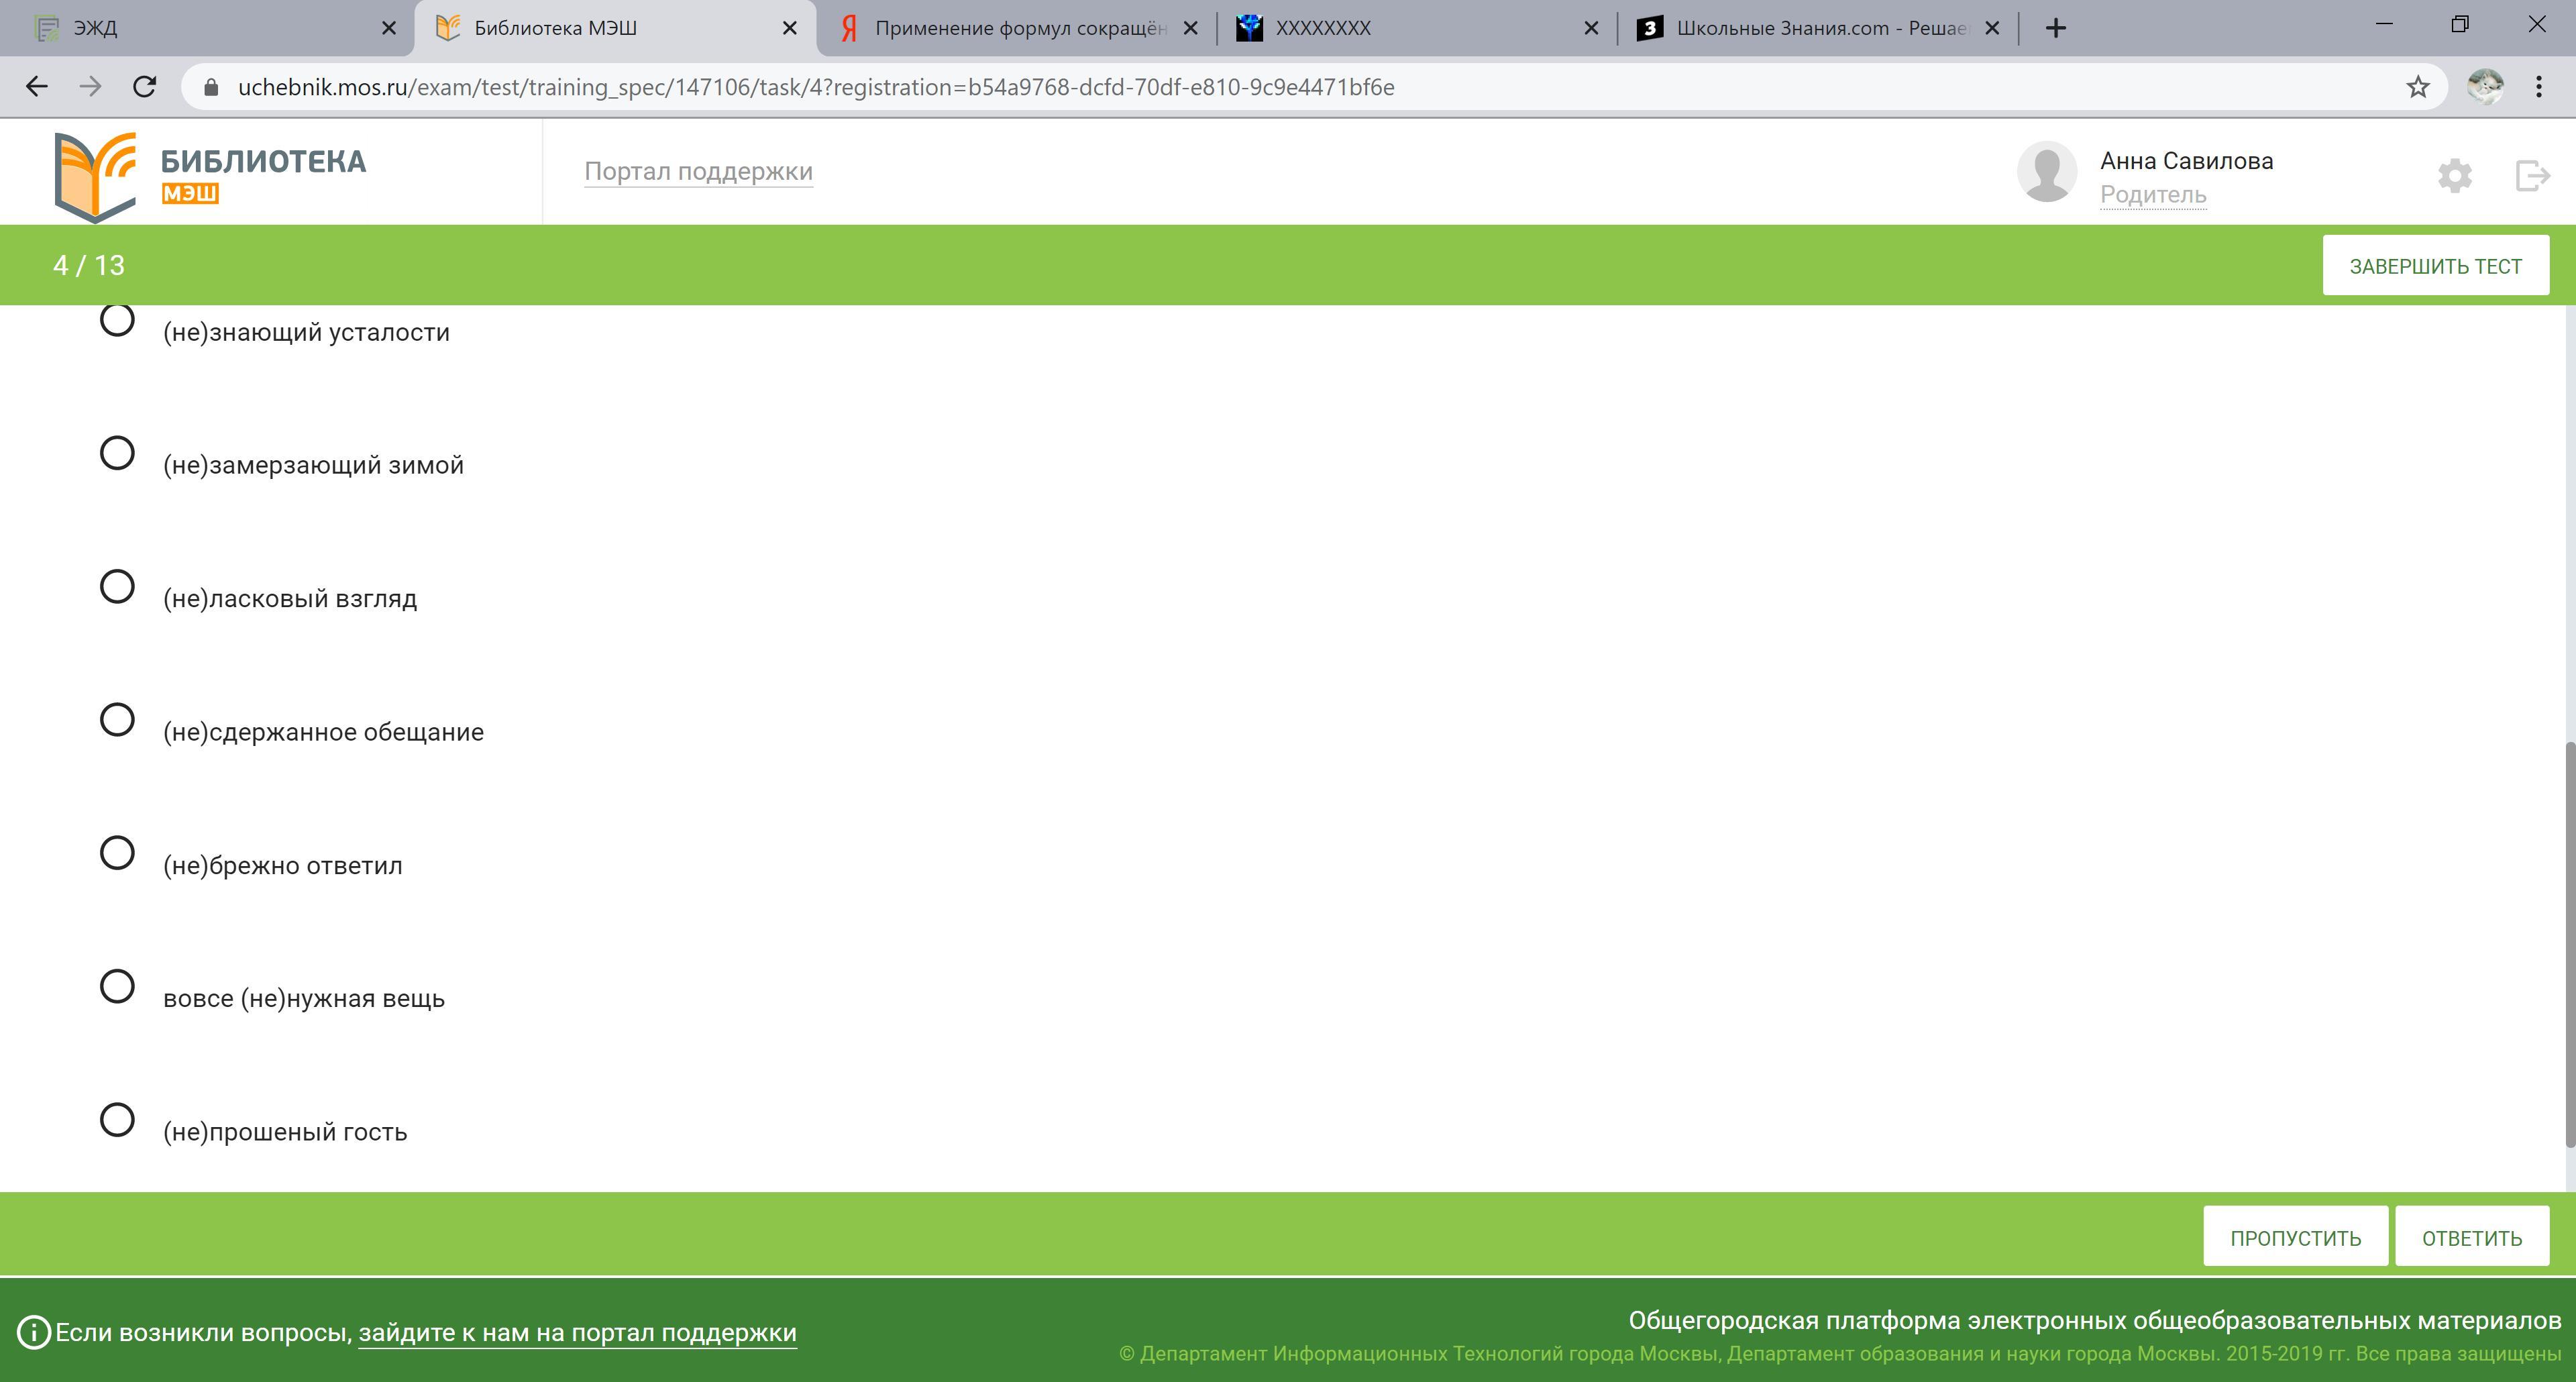Image resolution: width=2576 pixels, height=1382 pixels.
Task: Select "вовсе (не)нужная вещь" option
Action: click(x=117, y=987)
